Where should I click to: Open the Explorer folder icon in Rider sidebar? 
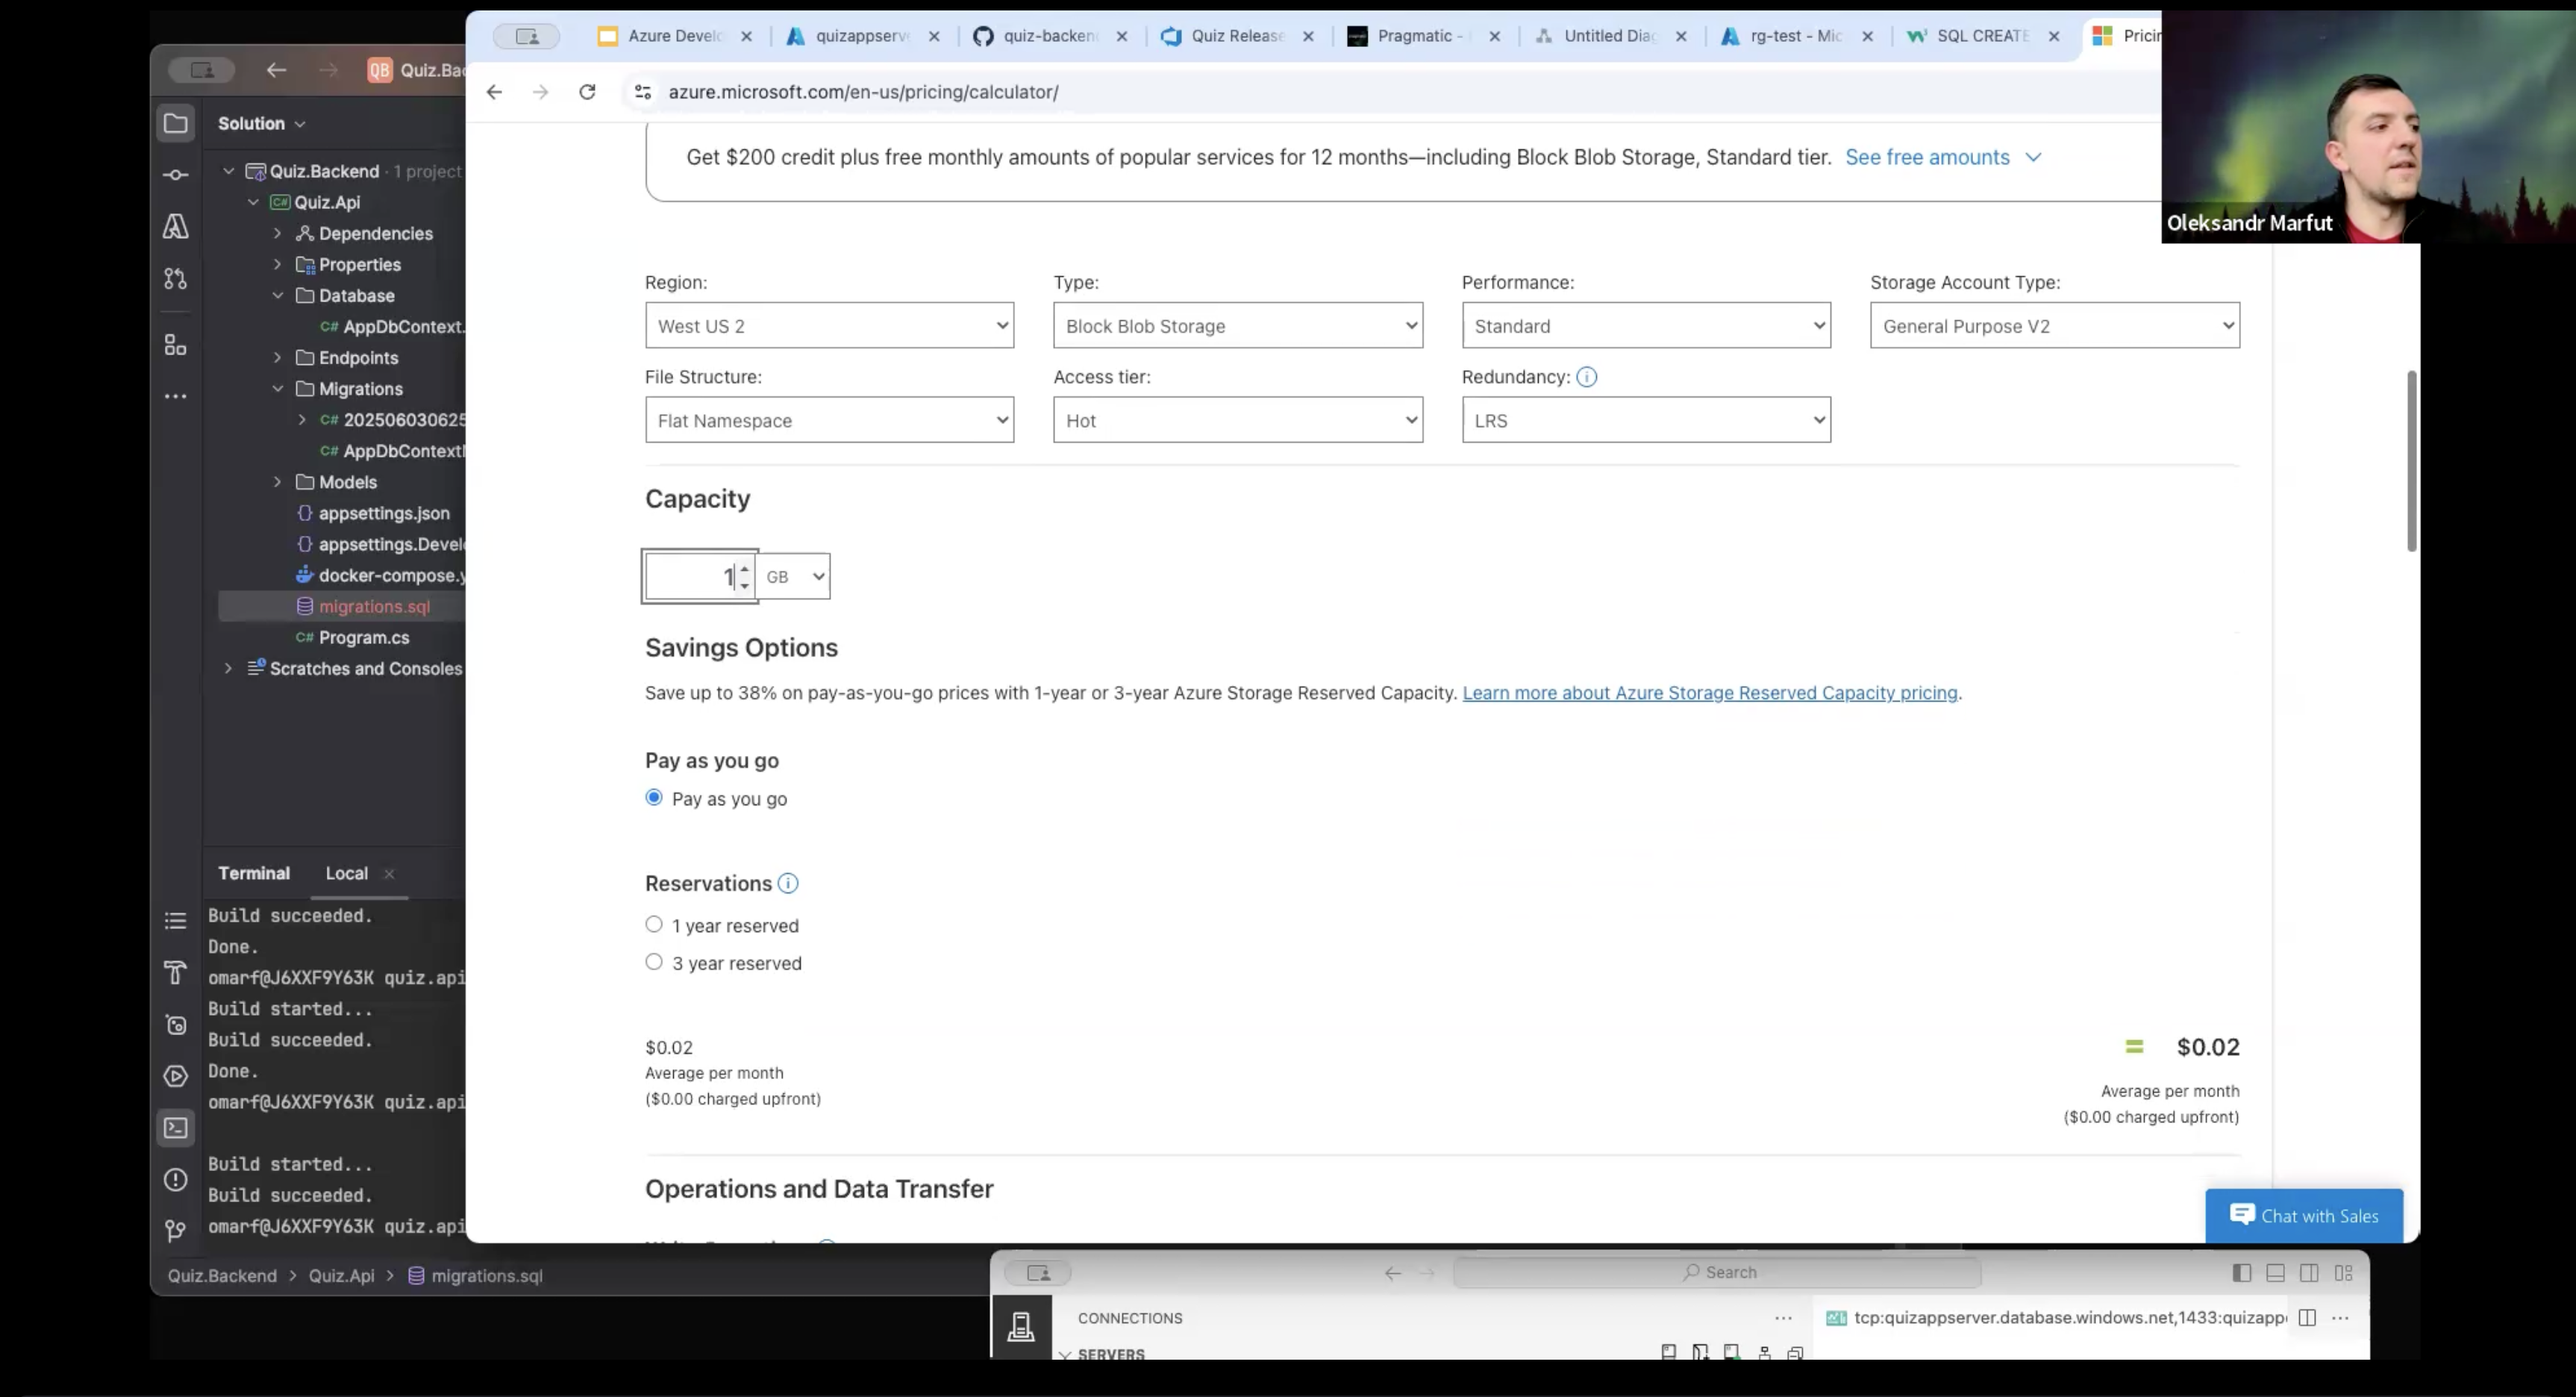tap(176, 124)
